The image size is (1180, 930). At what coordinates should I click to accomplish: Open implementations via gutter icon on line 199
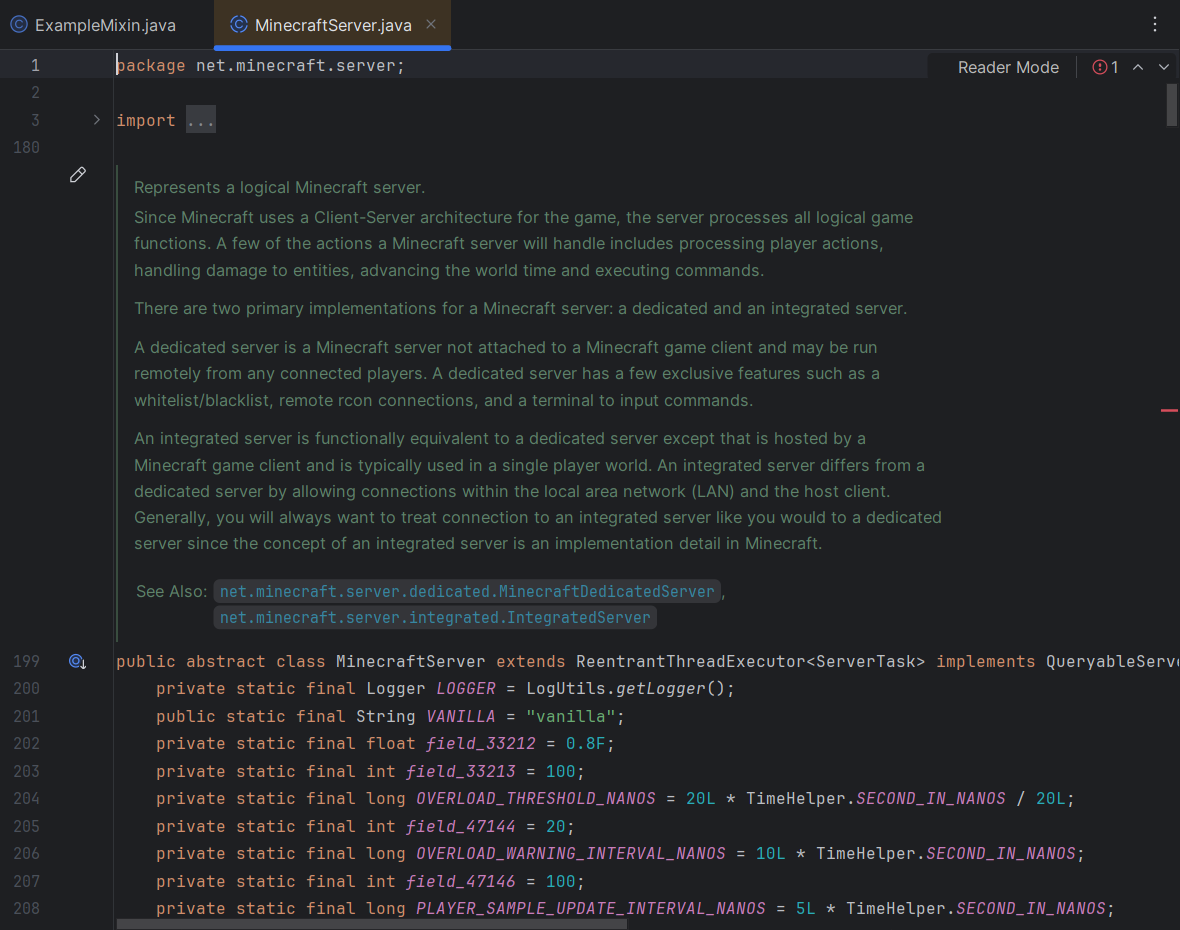click(77, 661)
